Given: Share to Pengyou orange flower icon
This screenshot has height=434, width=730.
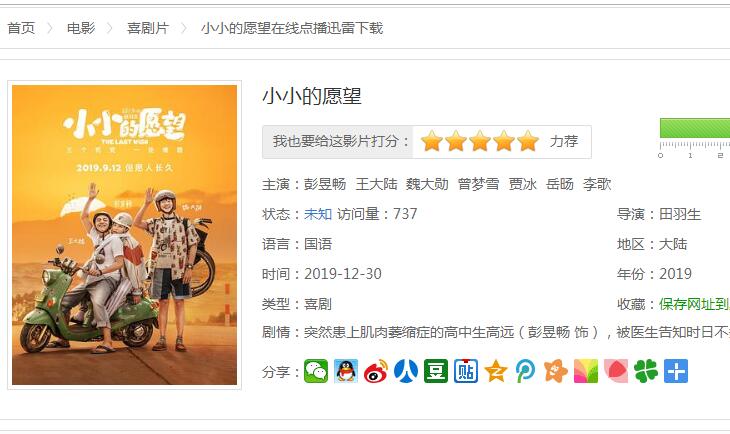Looking at the screenshot, I should point(556,371).
